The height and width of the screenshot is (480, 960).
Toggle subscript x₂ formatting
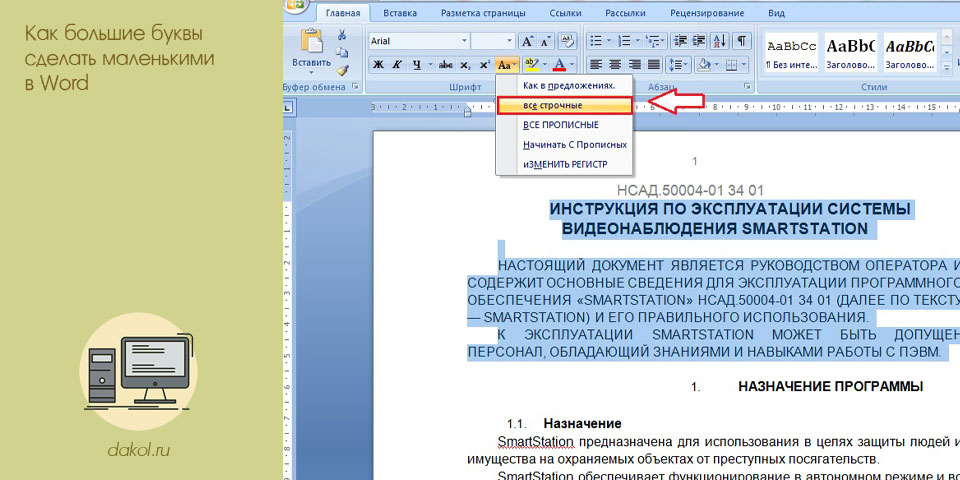465,64
